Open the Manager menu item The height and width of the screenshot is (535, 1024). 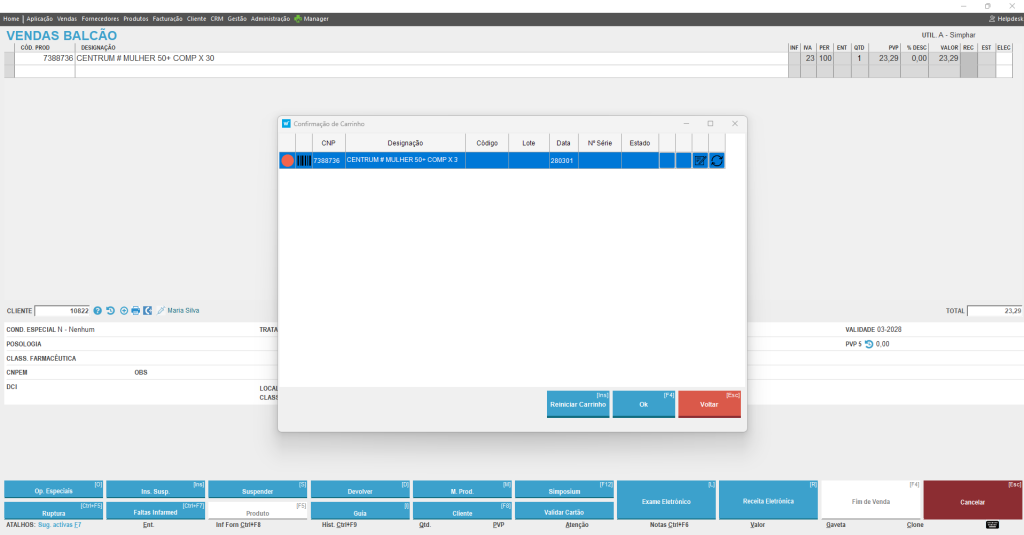pyautogui.click(x=312, y=19)
